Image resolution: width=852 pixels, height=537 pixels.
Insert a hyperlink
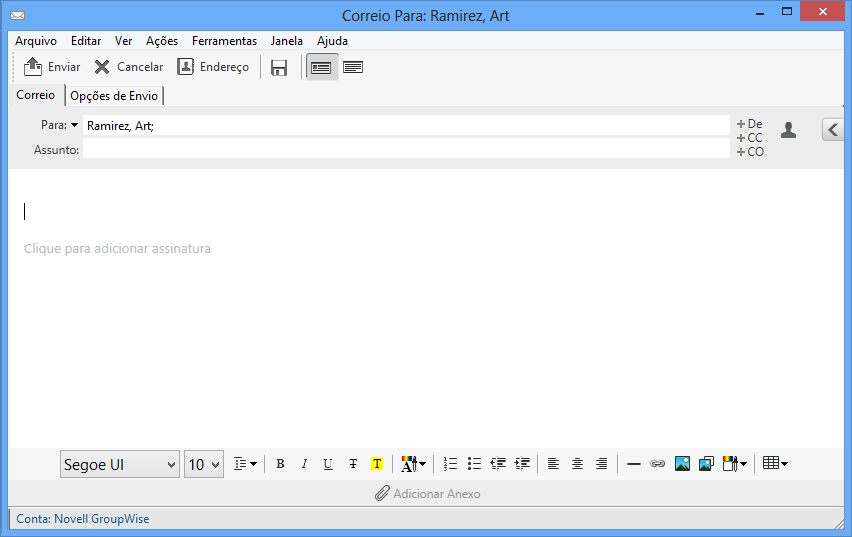[x=657, y=464]
